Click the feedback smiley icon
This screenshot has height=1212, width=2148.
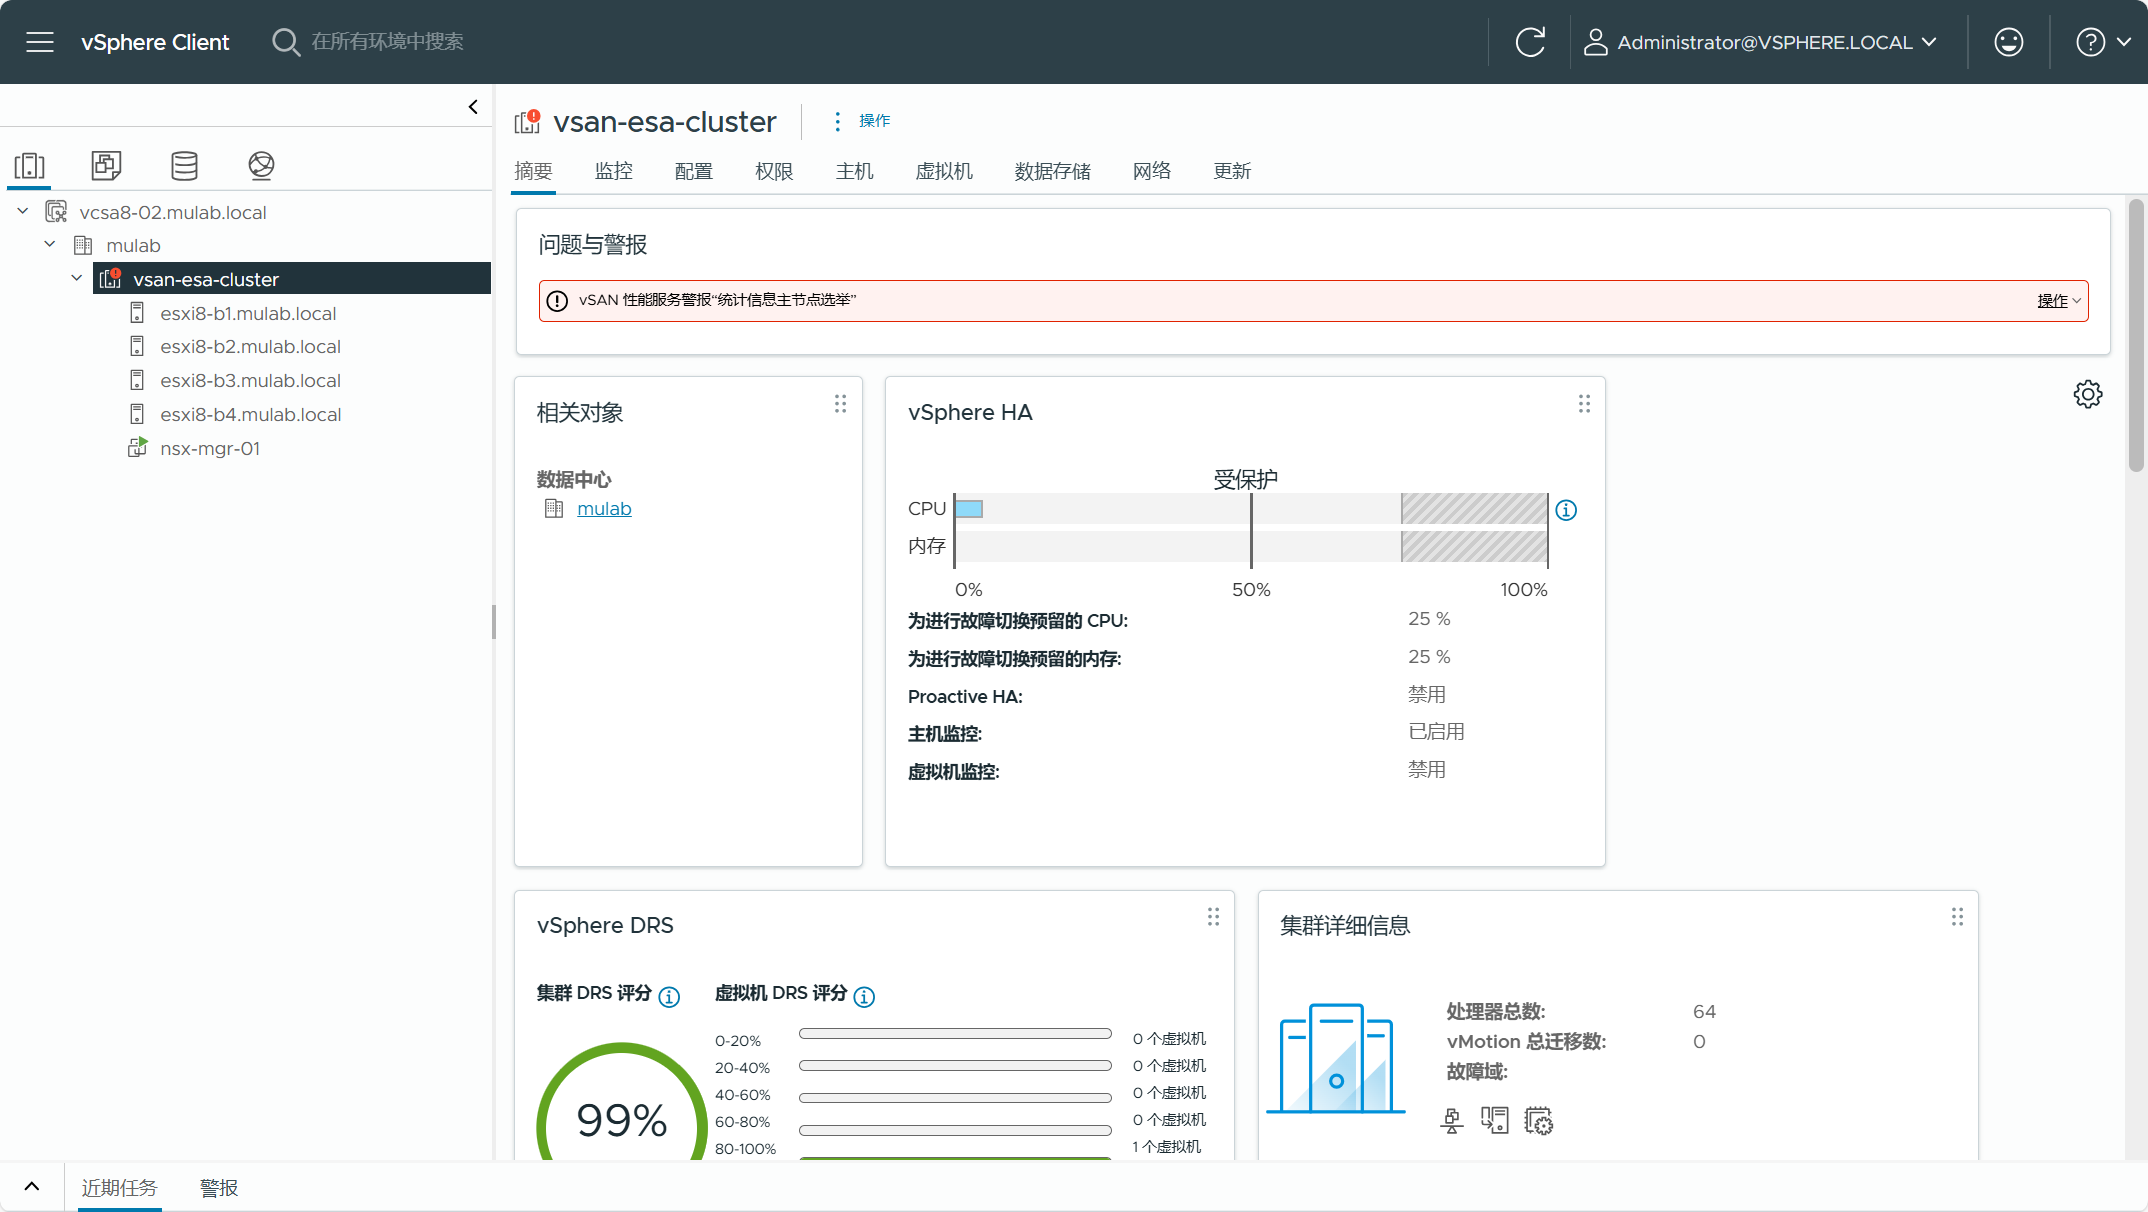[x=2008, y=42]
